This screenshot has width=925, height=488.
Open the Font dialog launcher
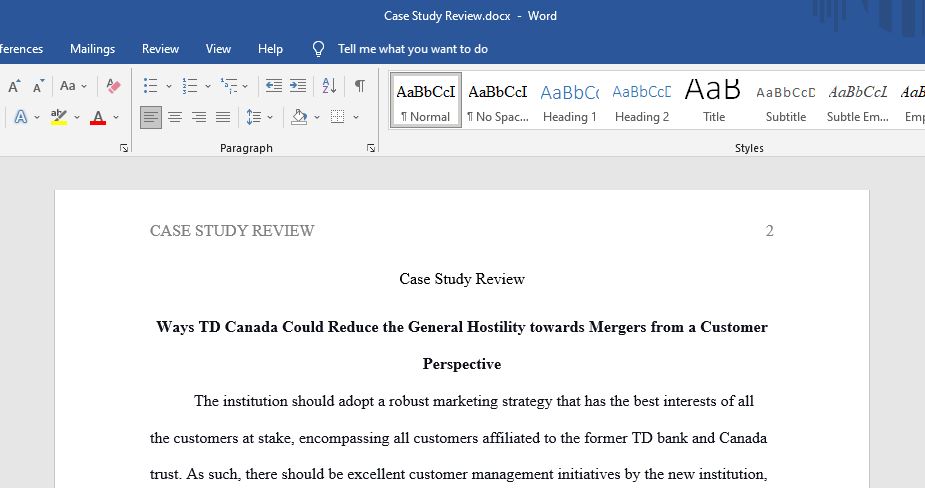[x=124, y=148]
